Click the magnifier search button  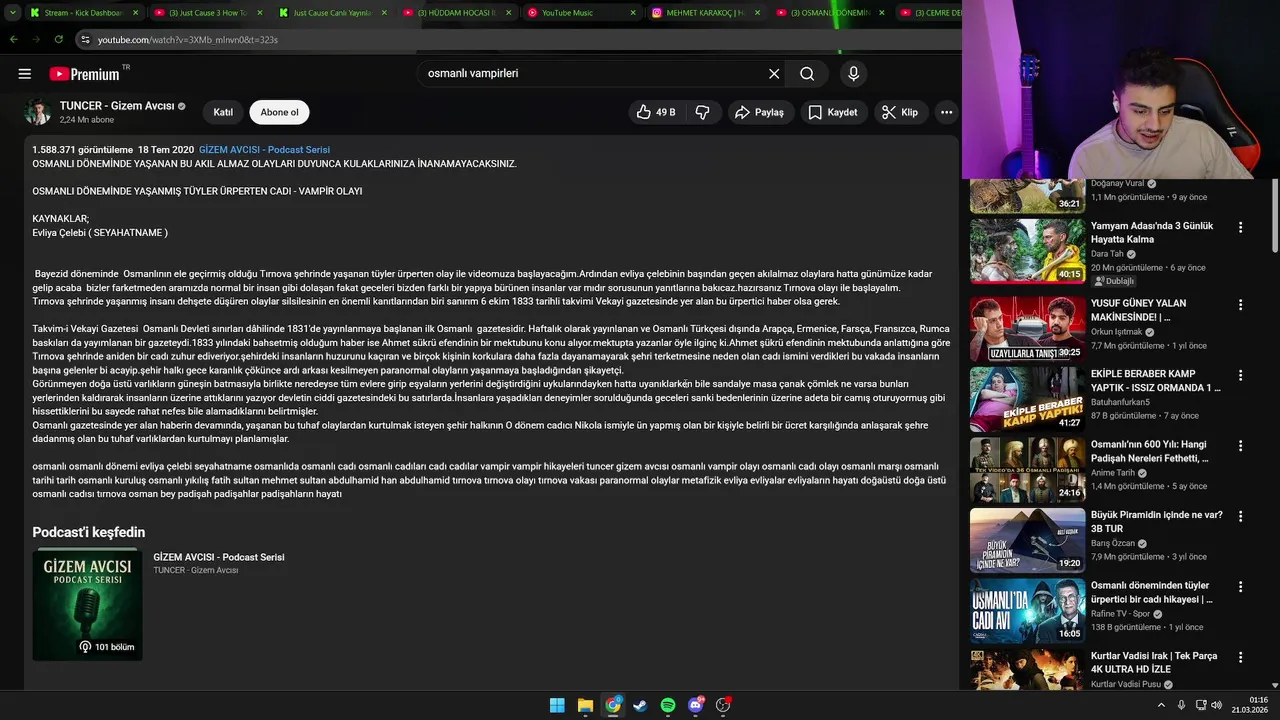[x=807, y=74]
